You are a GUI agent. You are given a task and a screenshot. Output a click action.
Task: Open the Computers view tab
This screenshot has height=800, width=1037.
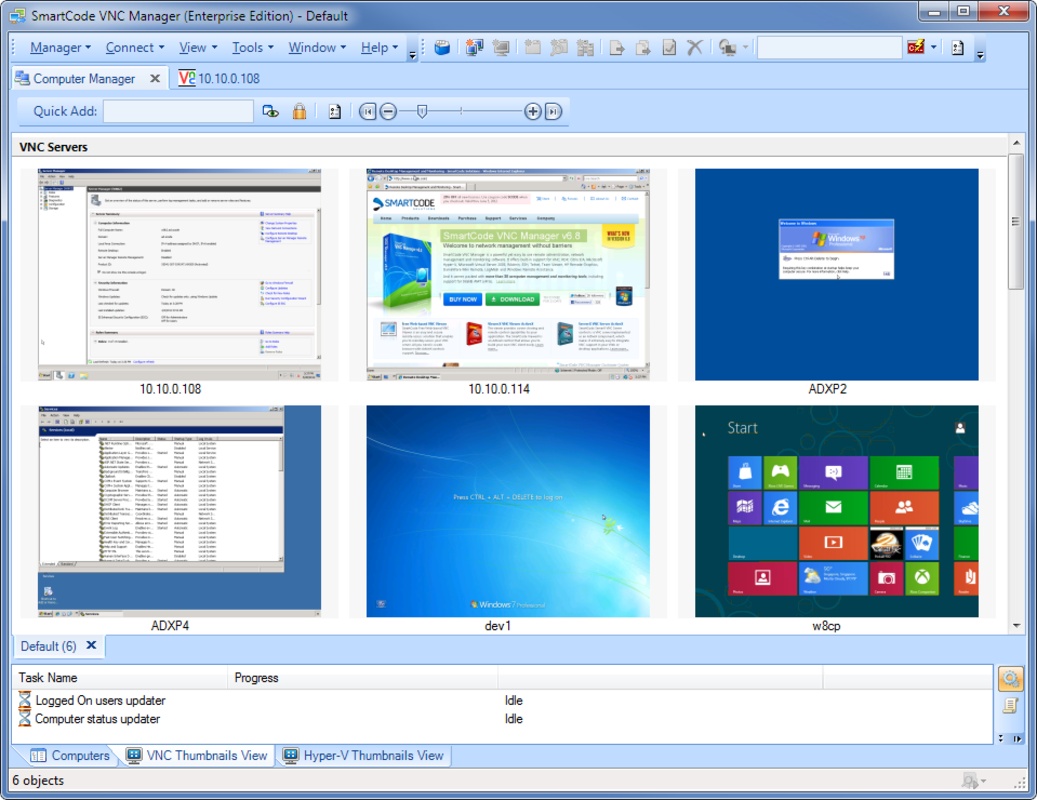[x=70, y=756]
